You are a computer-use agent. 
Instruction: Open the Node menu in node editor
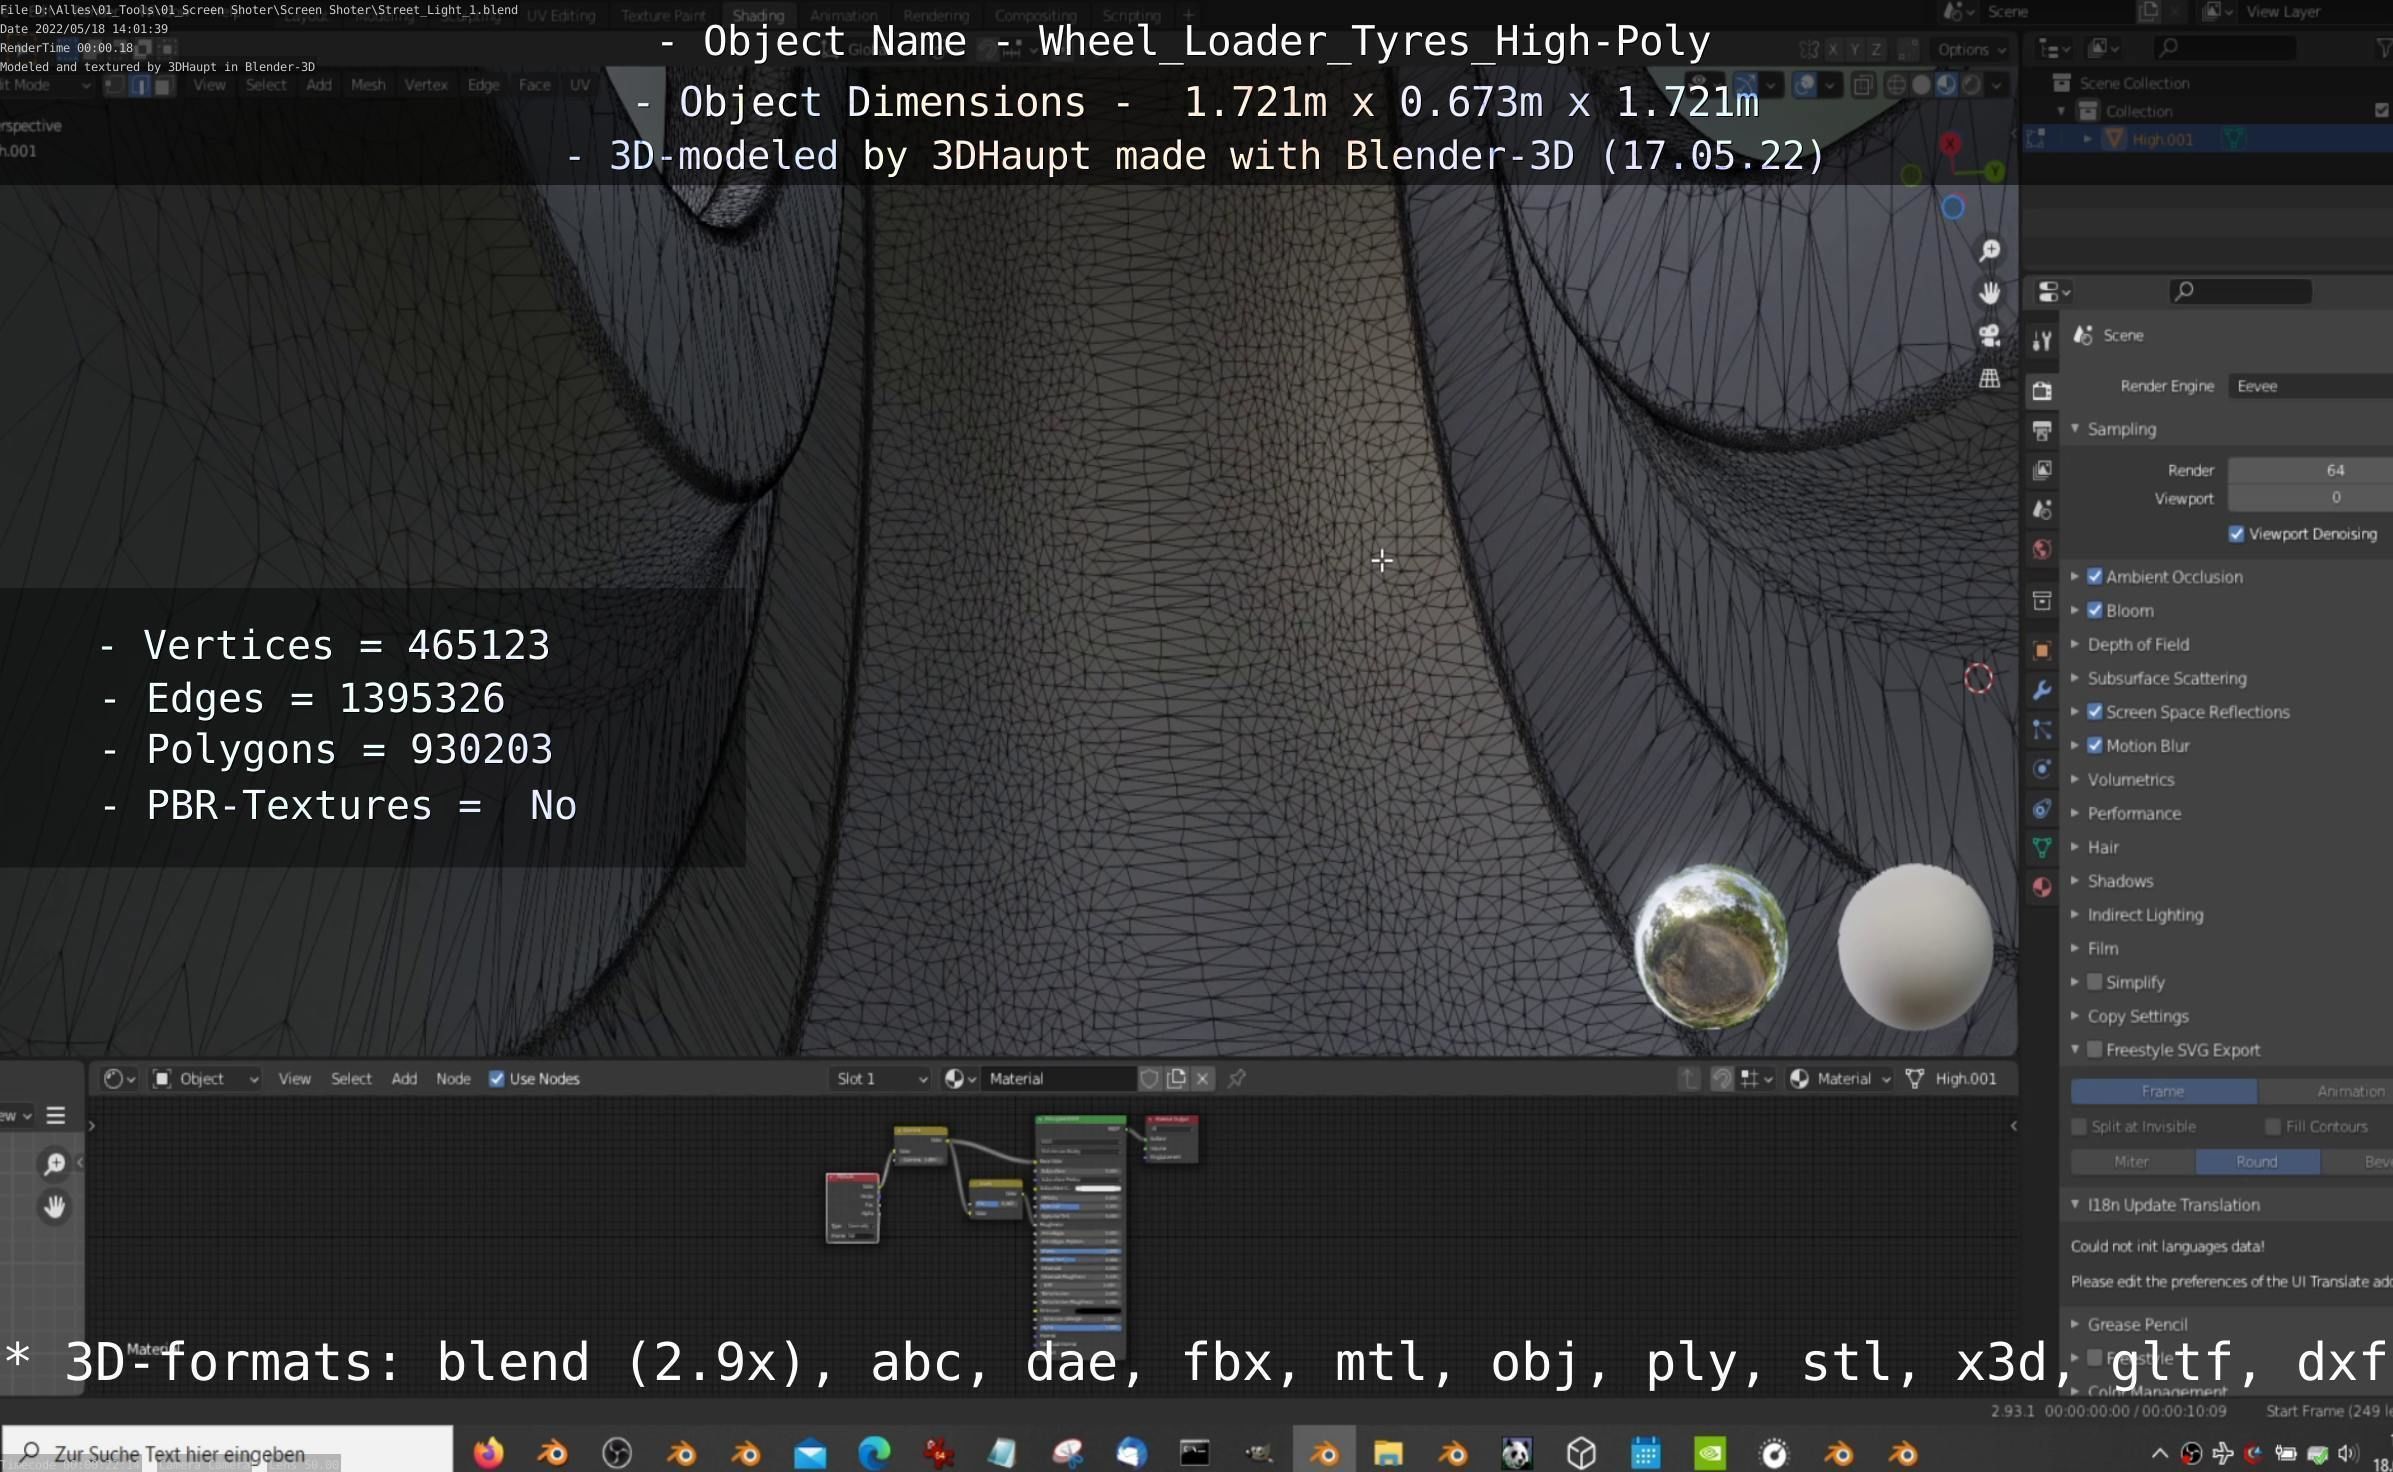click(x=453, y=1078)
